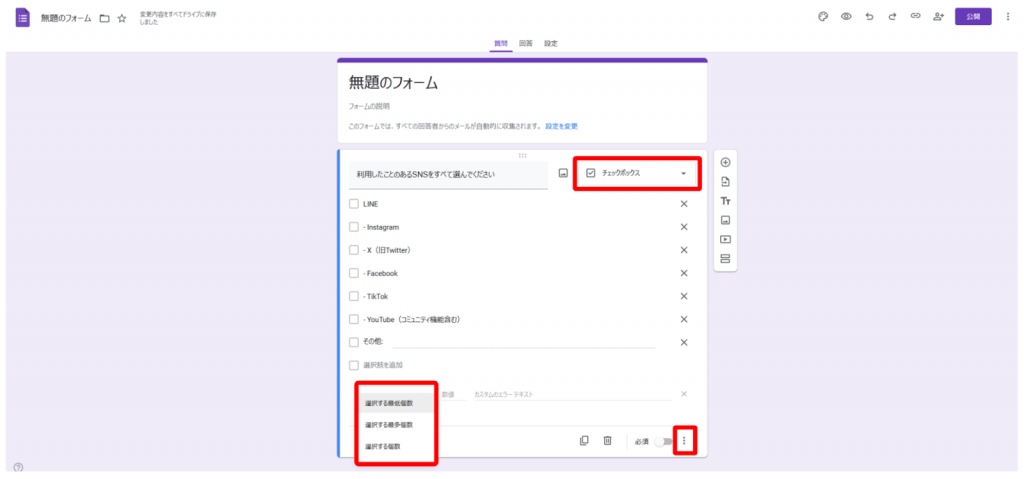Open the チェックボックス question type dropdown

click(x=637, y=173)
